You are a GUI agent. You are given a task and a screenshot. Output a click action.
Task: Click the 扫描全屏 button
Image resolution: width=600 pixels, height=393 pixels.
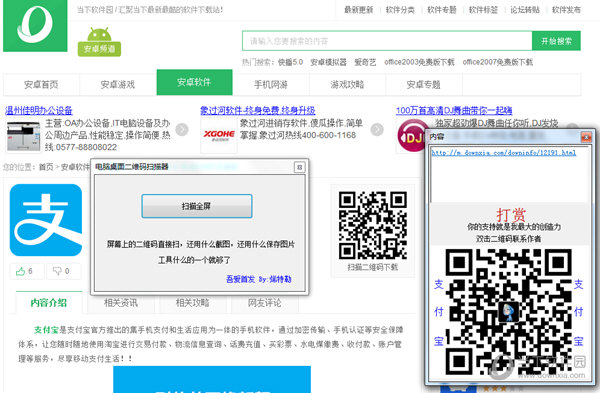coord(197,206)
